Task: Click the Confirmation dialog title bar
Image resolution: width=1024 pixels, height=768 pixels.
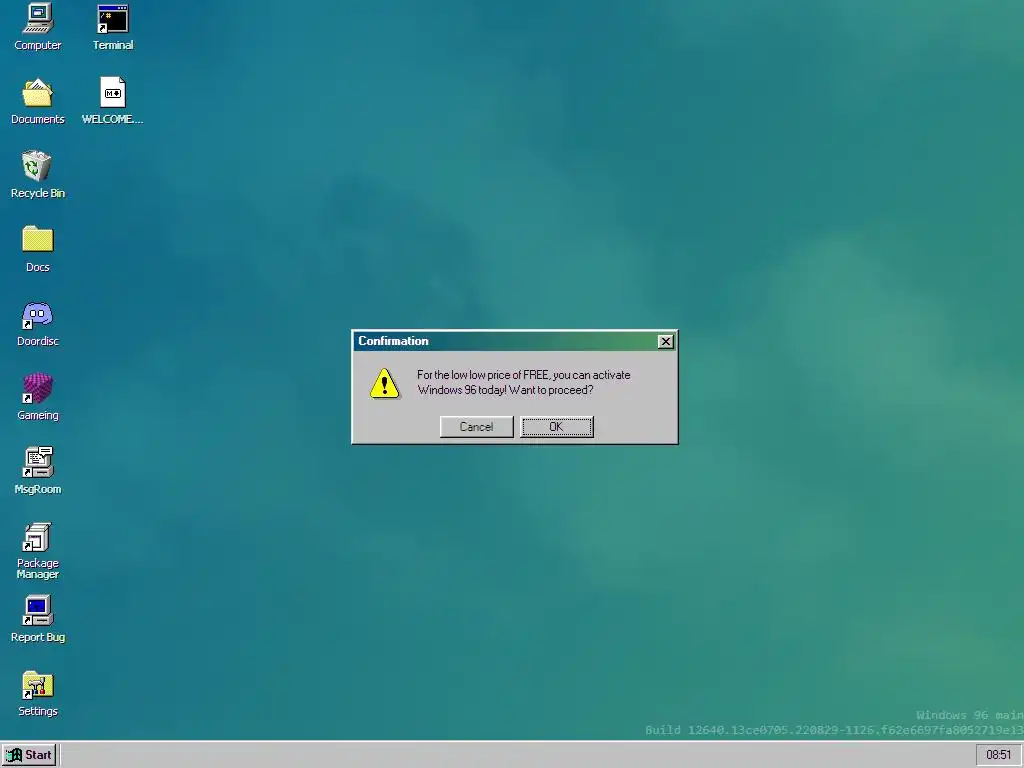Action: (x=515, y=342)
